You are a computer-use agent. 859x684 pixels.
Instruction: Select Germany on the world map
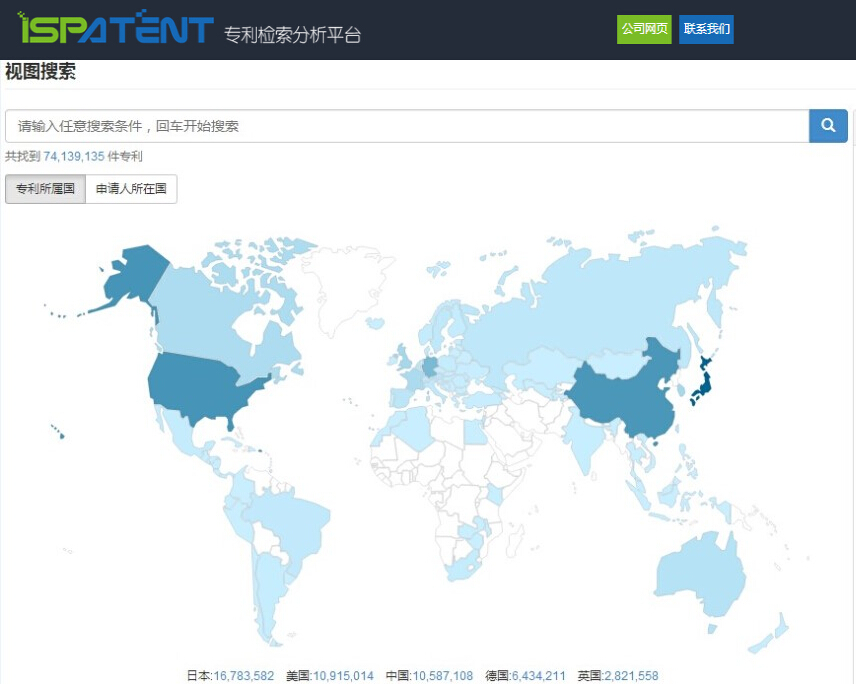pos(431,367)
